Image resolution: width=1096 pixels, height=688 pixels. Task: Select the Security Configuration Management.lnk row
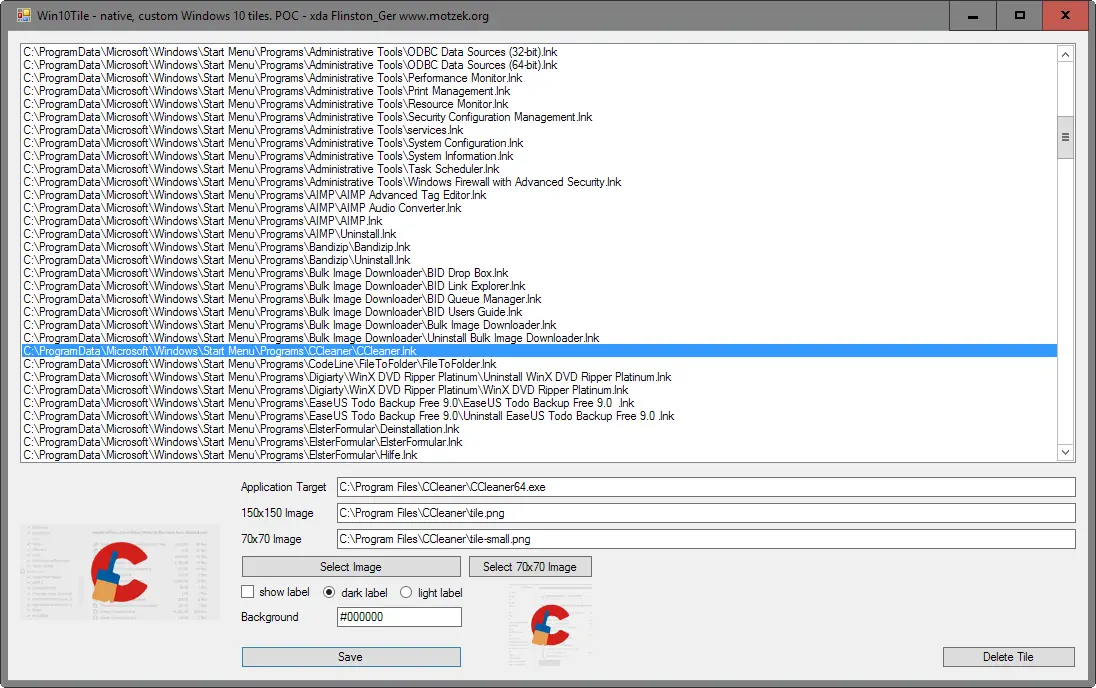(x=539, y=117)
